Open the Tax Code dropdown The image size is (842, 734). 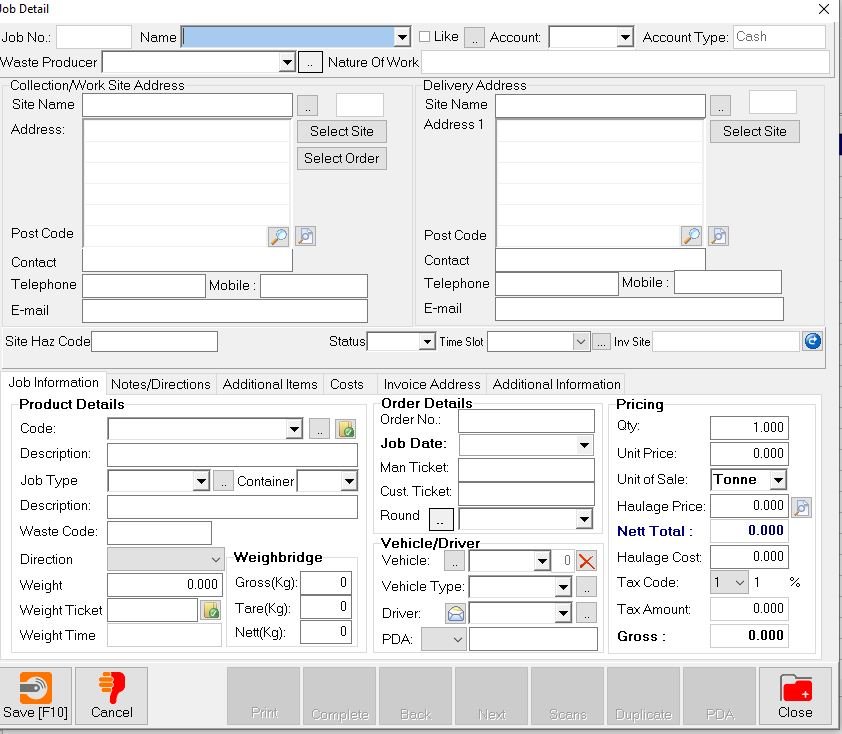tap(739, 583)
